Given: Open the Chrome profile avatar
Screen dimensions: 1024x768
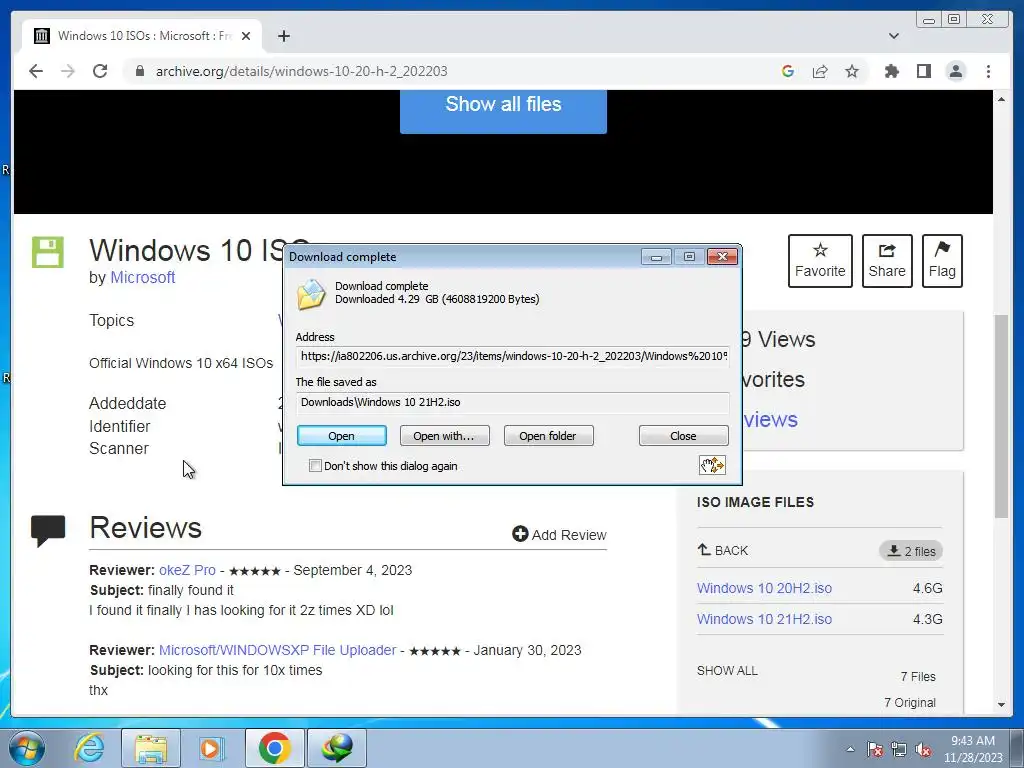Looking at the screenshot, I should click(955, 71).
